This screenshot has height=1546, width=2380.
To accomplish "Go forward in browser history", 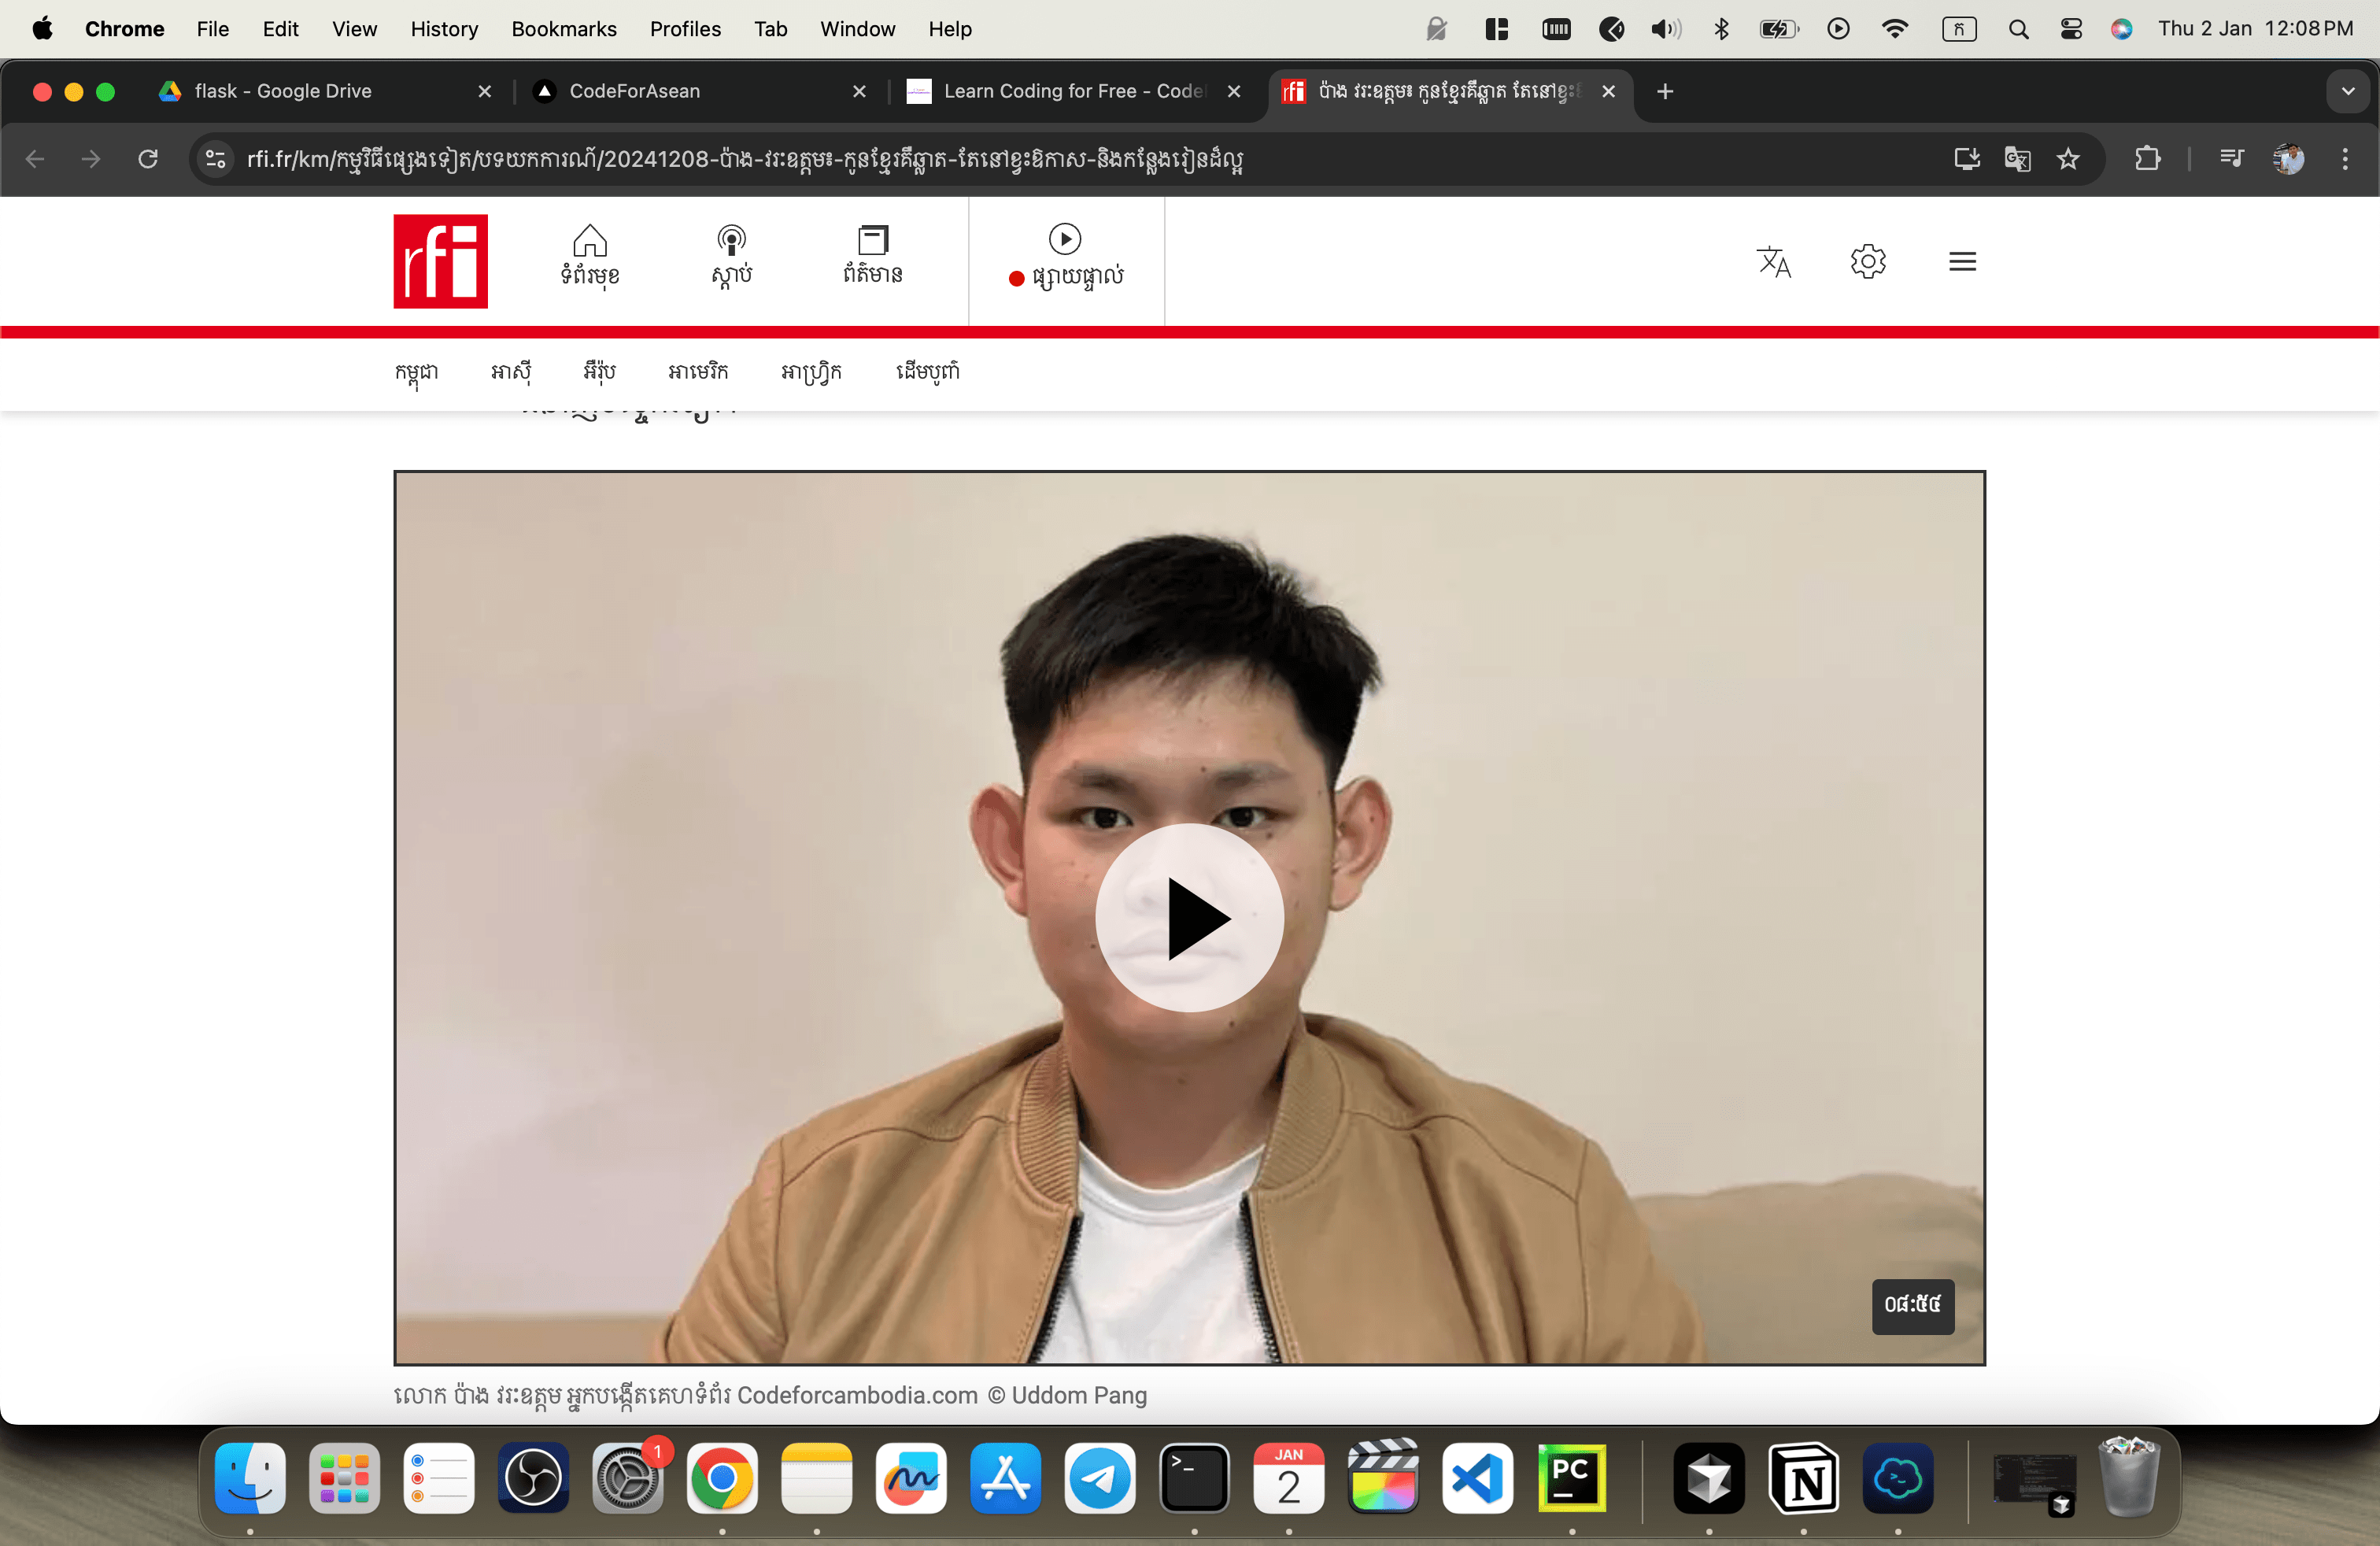I will click(91, 159).
